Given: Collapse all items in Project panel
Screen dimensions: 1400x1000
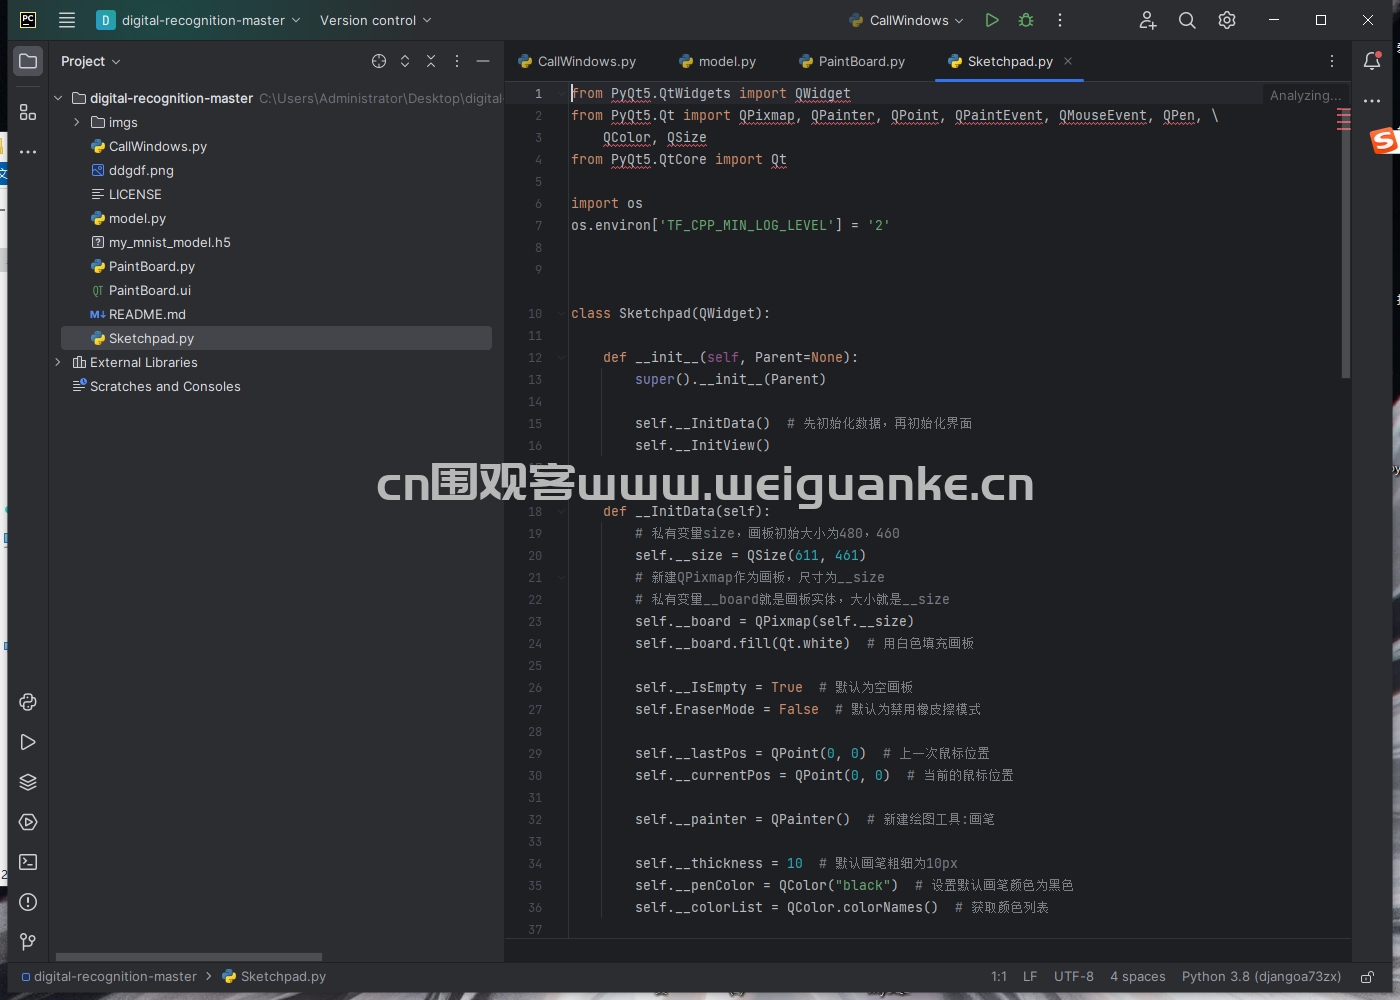Looking at the screenshot, I should pyautogui.click(x=431, y=61).
